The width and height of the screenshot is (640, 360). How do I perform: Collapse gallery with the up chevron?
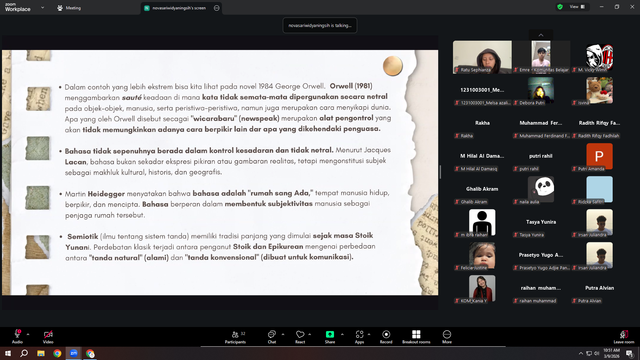[x=541, y=35]
